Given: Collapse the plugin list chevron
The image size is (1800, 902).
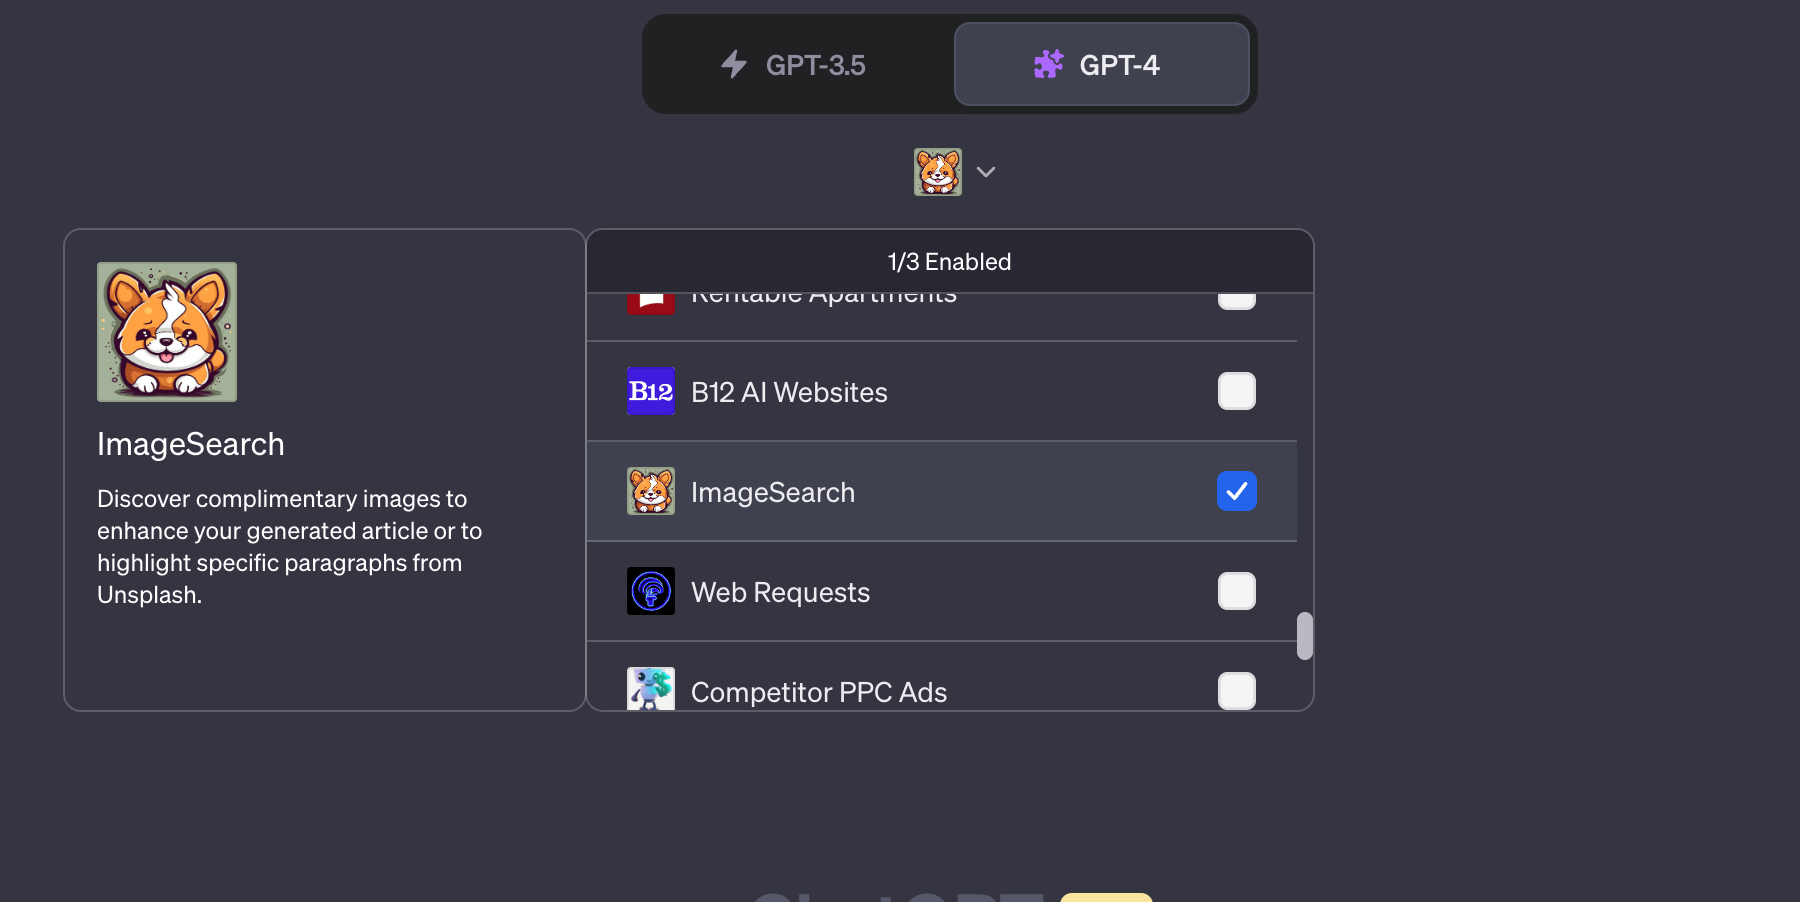Looking at the screenshot, I should 986,172.
